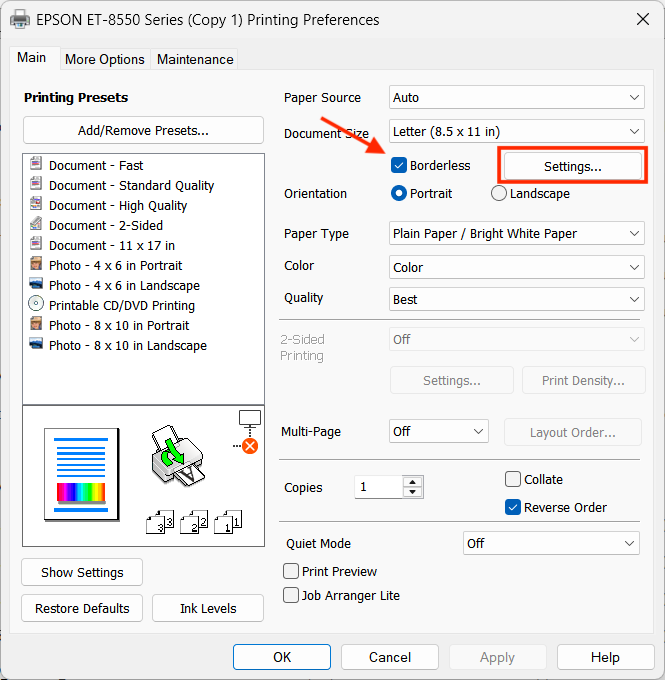
Task: Enable the Print Preview checkbox
Action: pyautogui.click(x=291, y=571)
